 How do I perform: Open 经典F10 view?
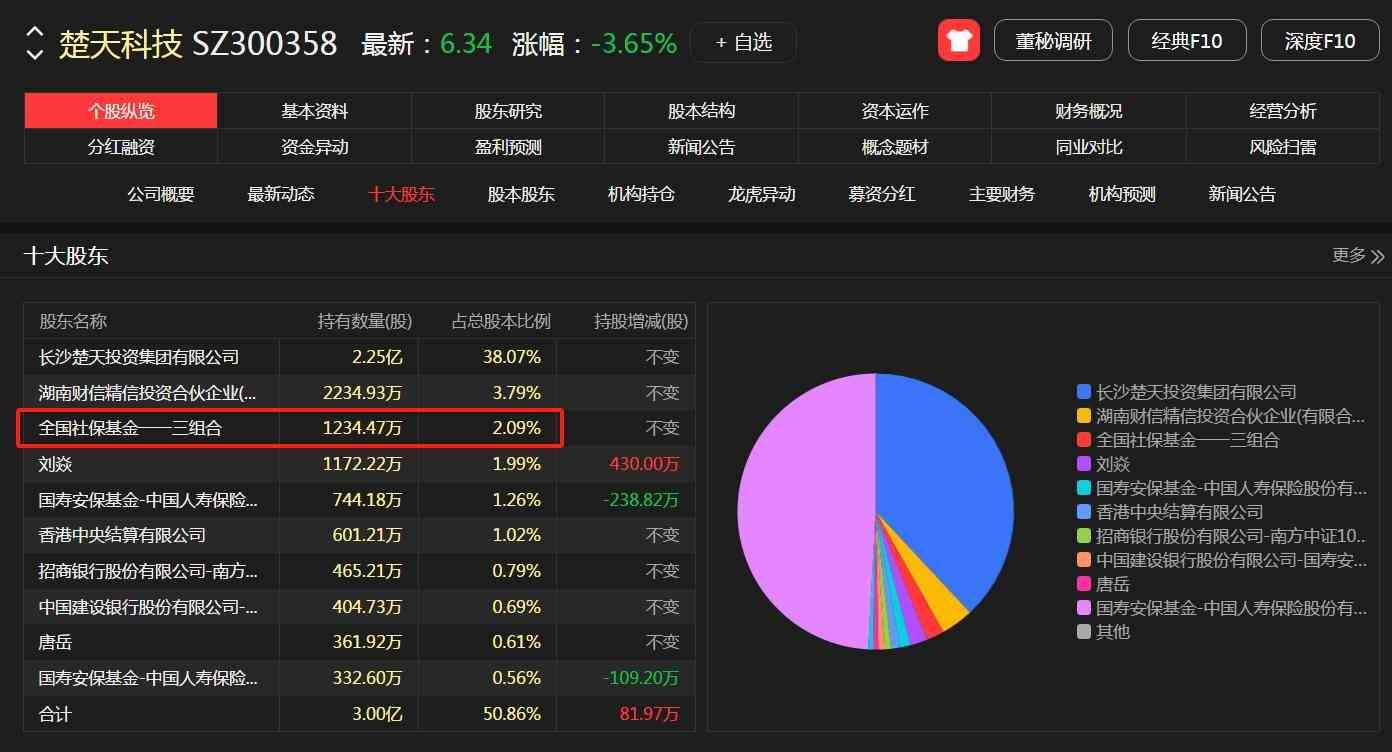pos(1187,41)
